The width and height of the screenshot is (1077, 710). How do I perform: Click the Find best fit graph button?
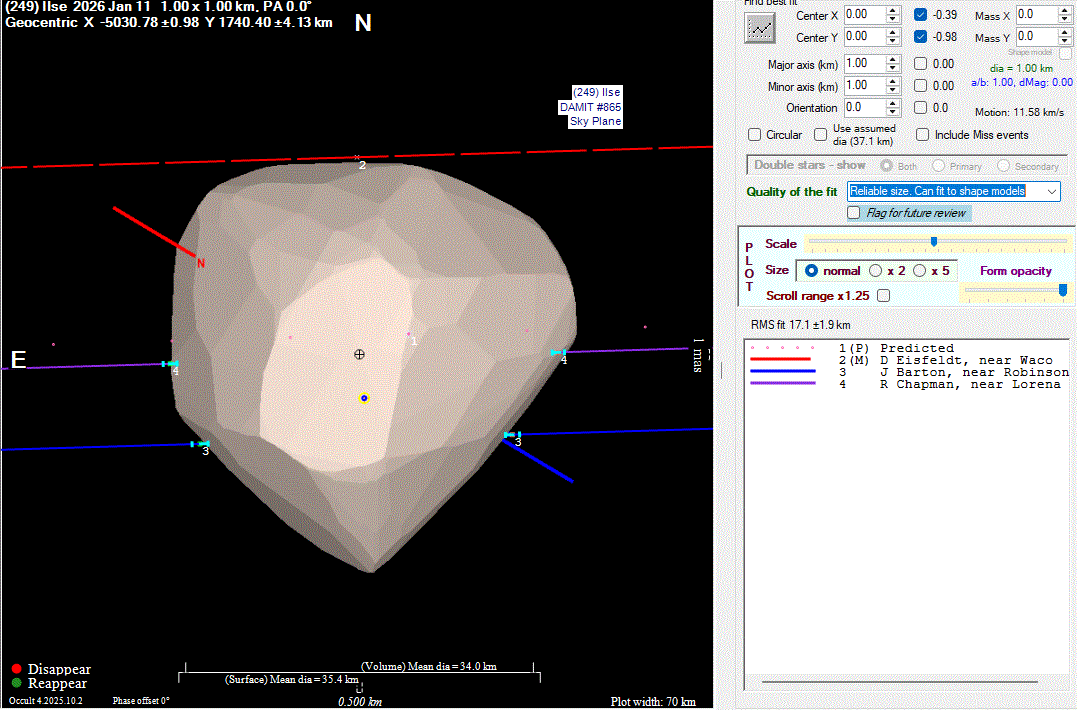pyautogui.click(x=760, y=27)
